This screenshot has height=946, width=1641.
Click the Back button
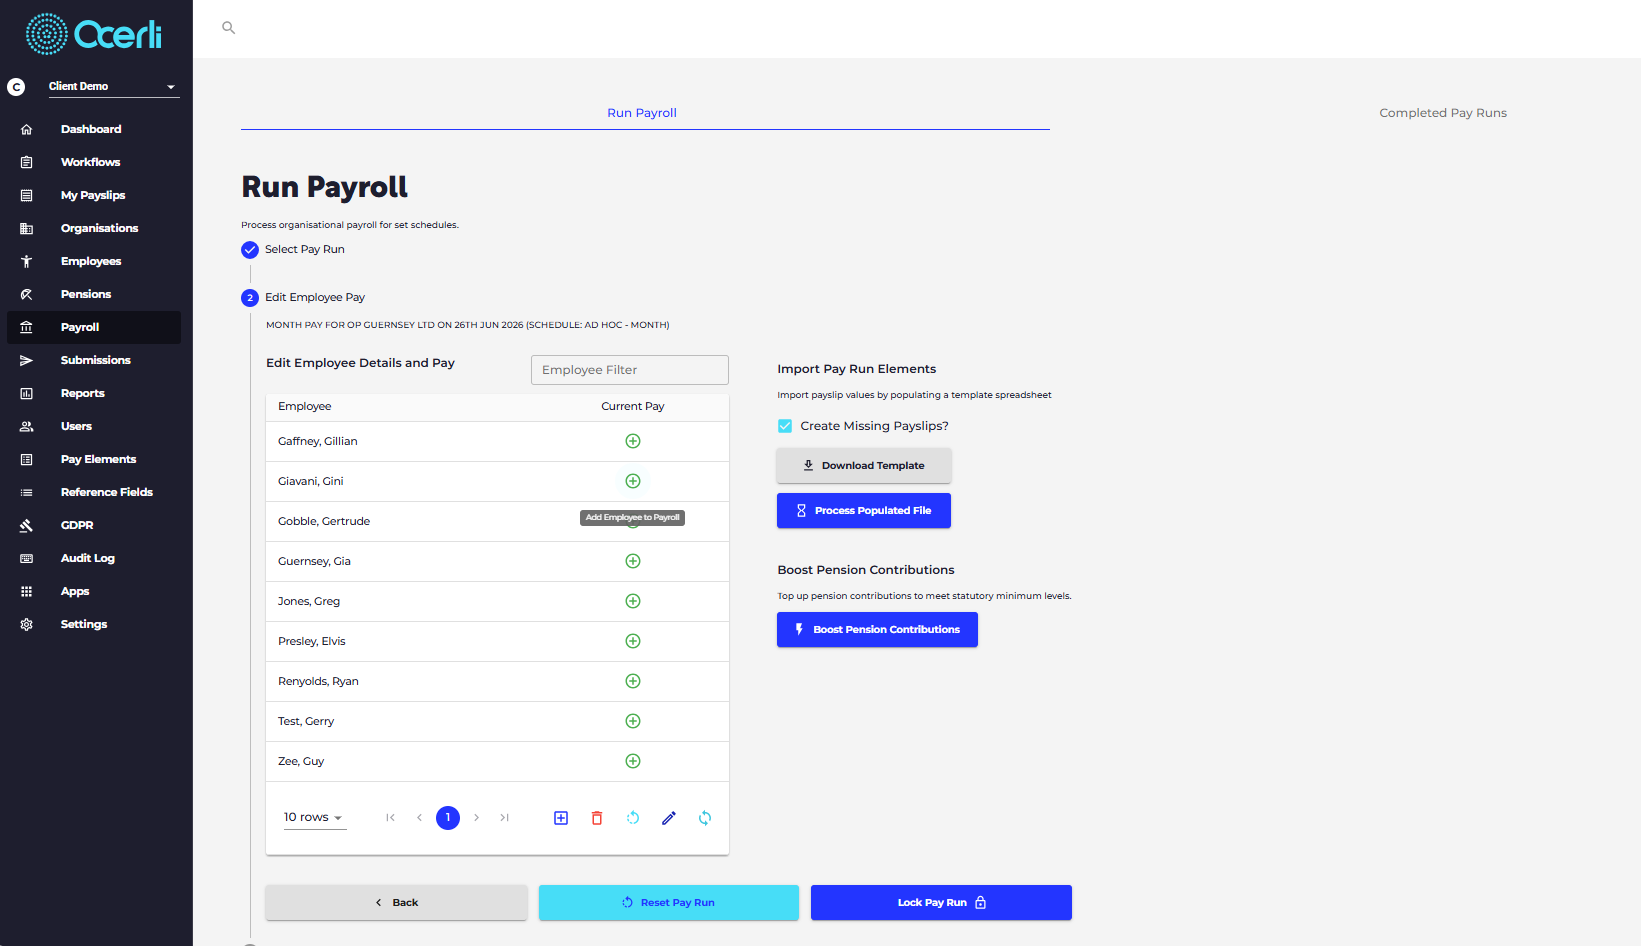point(396,903)
